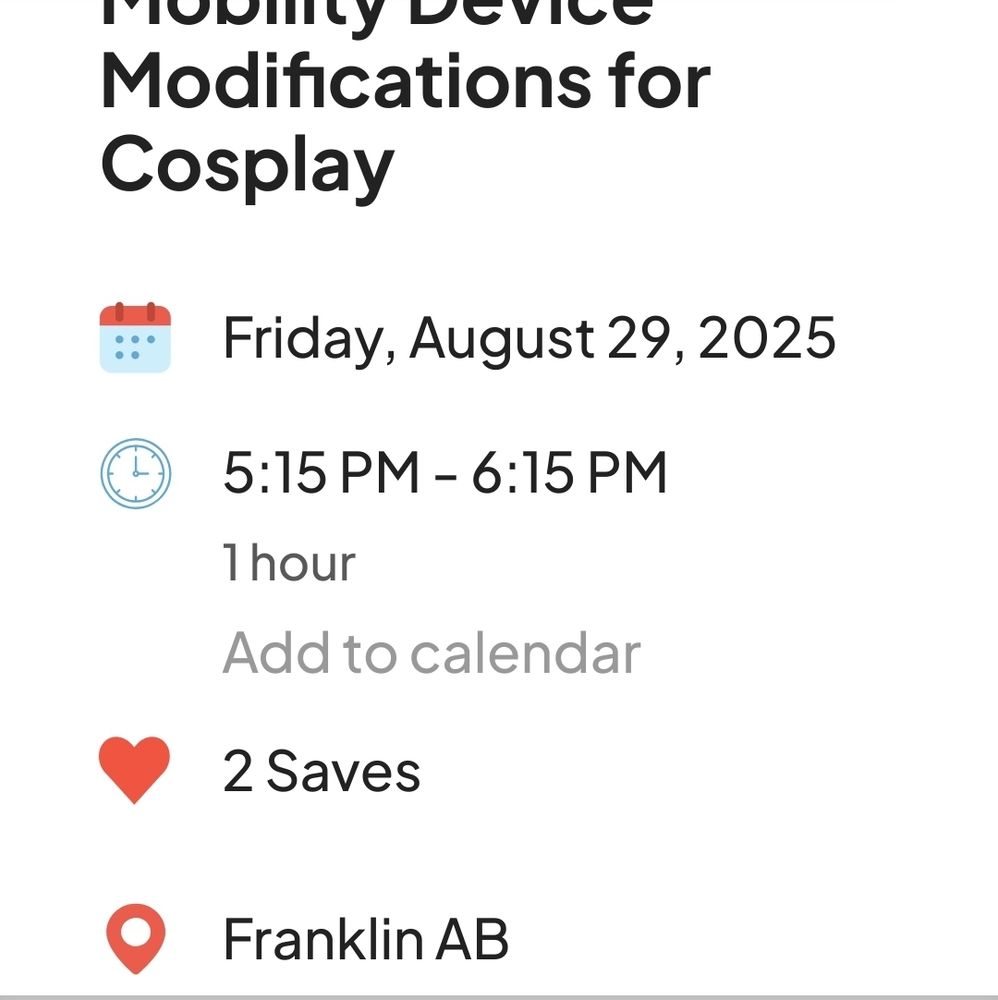Screen dimensions: 998x1000
Task: Add this event to calendar
Action: pos(431,653)
